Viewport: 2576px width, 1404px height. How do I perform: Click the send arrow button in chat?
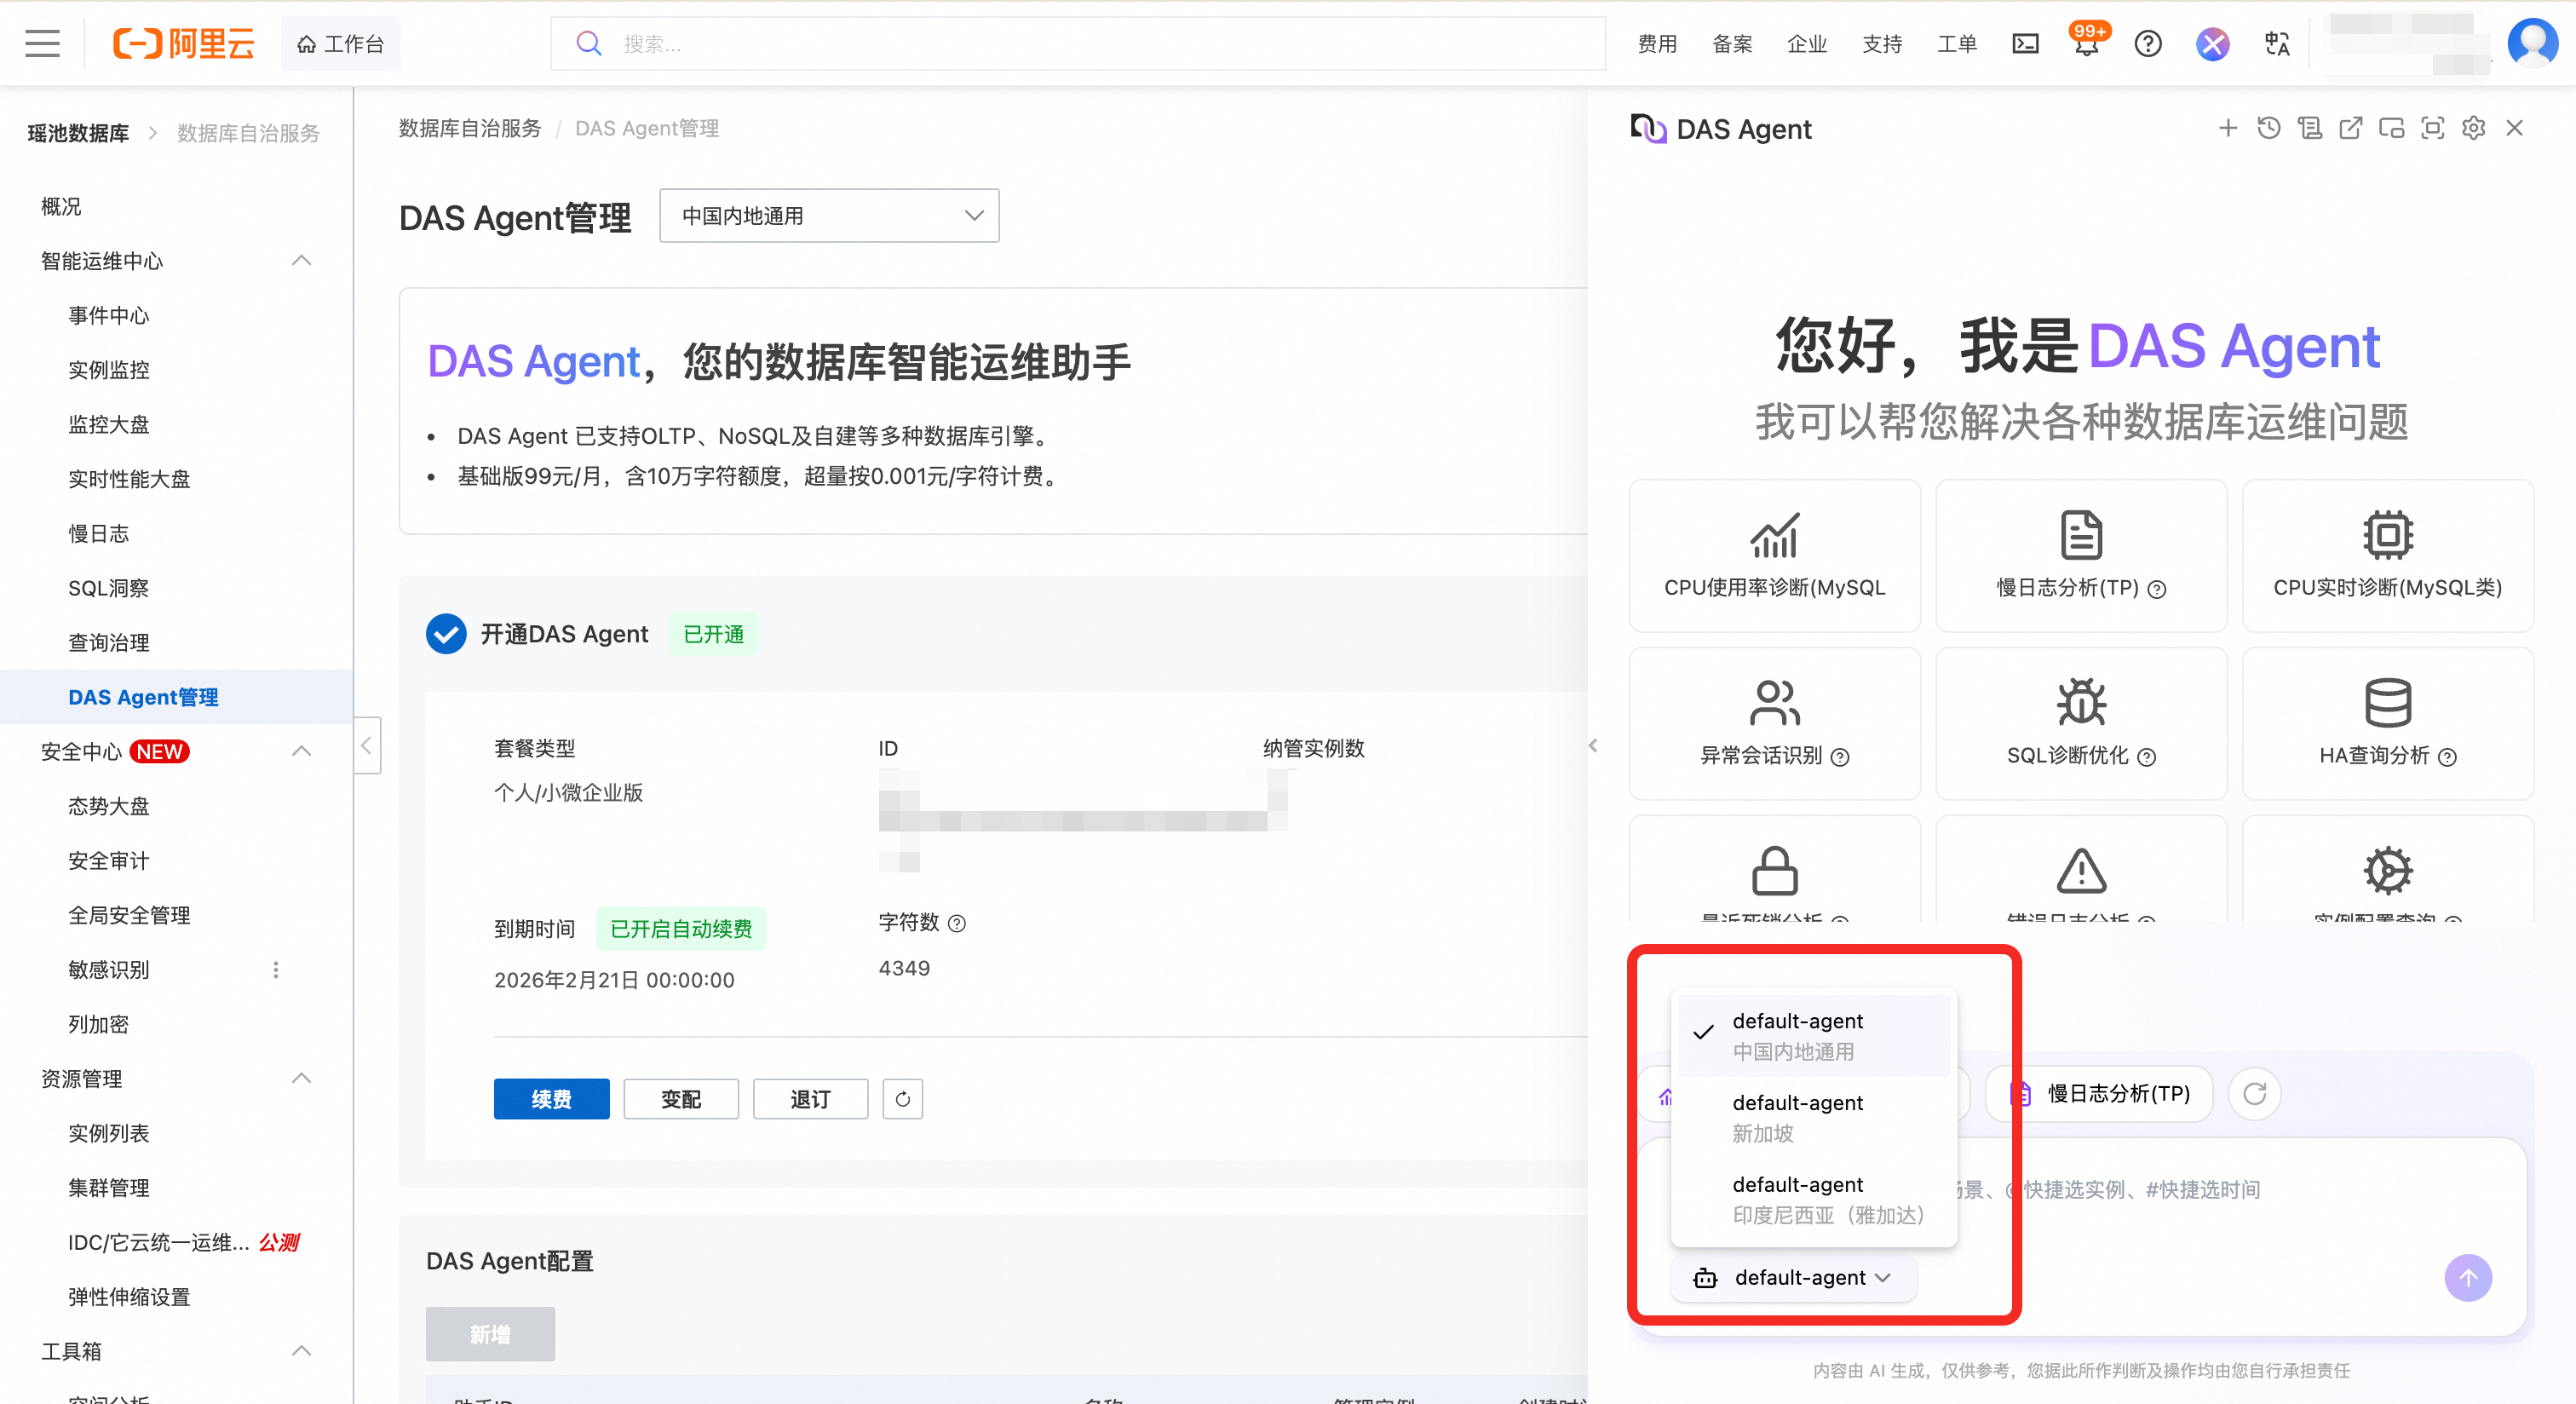coord(2467,1277)
